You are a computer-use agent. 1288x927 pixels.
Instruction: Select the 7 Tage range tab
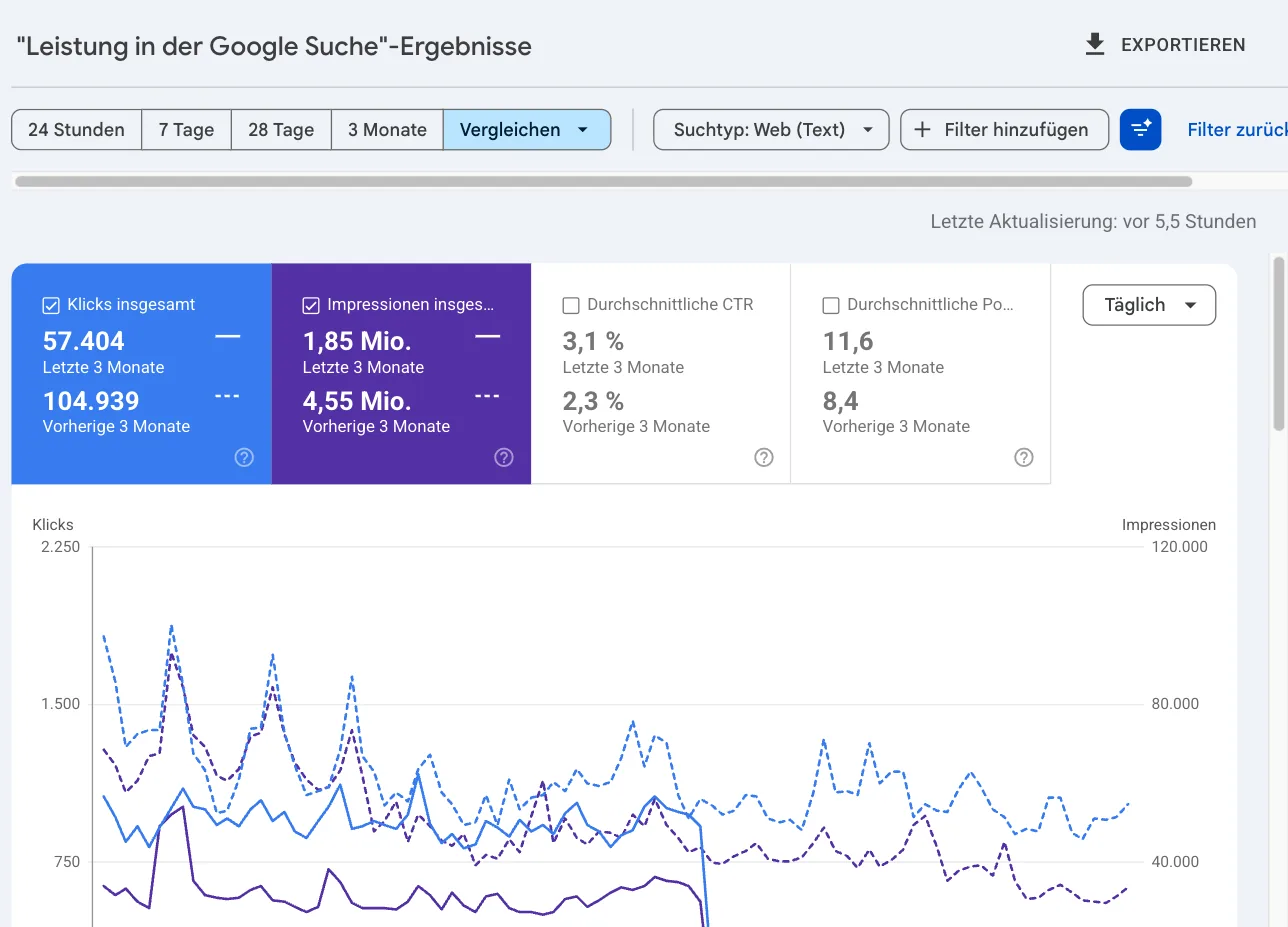186,130
